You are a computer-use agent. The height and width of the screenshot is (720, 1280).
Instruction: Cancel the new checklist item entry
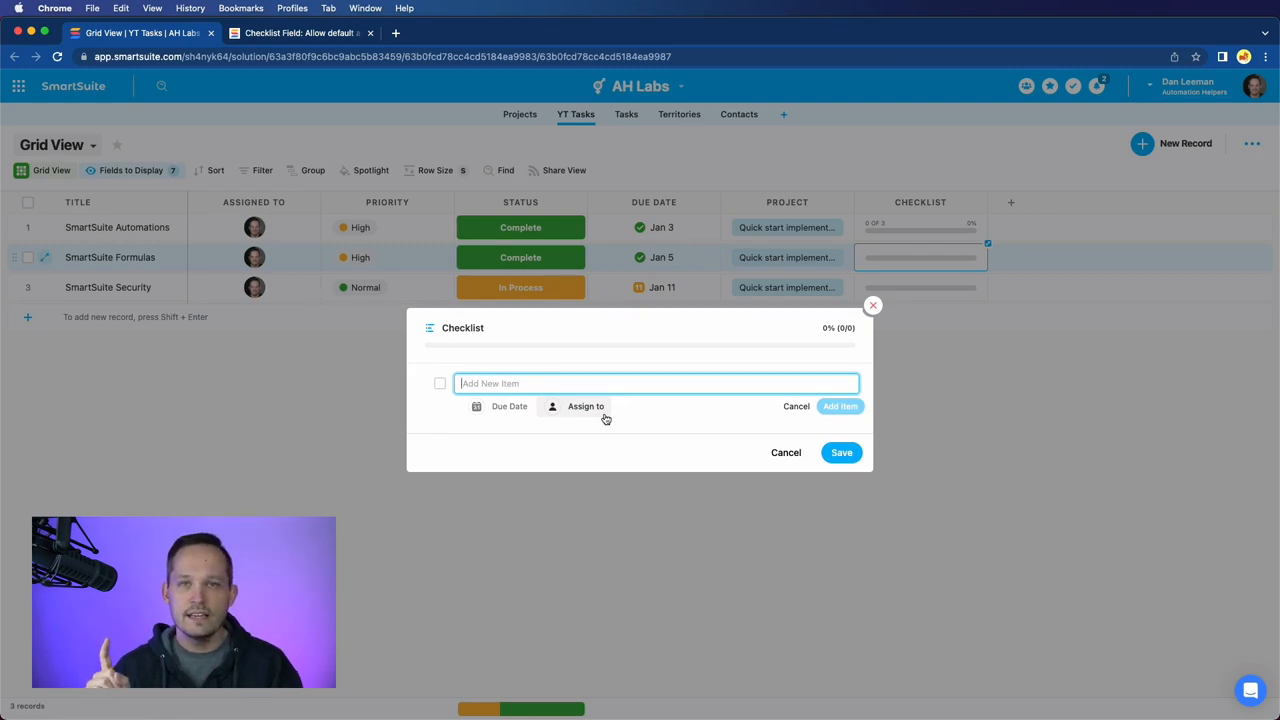click(x=796, y=407)
